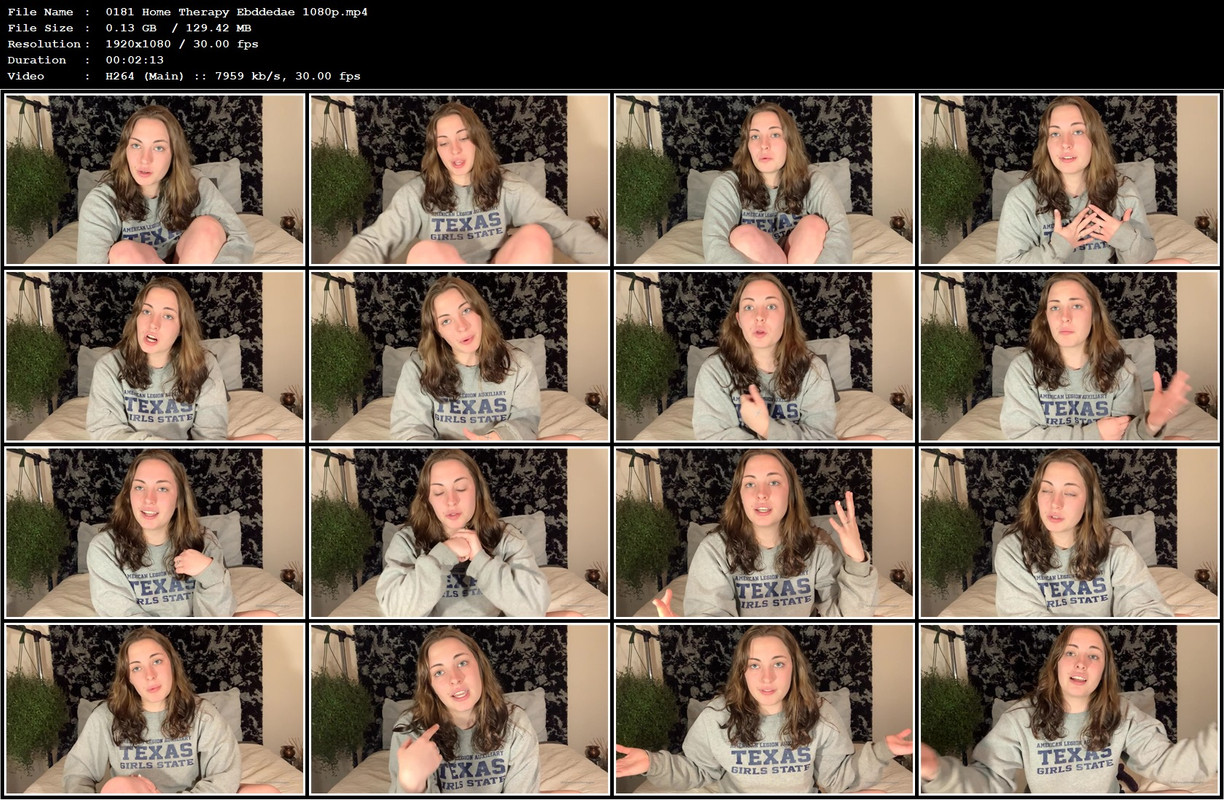Select the third thumbnail in the second row

pos(765,357)
